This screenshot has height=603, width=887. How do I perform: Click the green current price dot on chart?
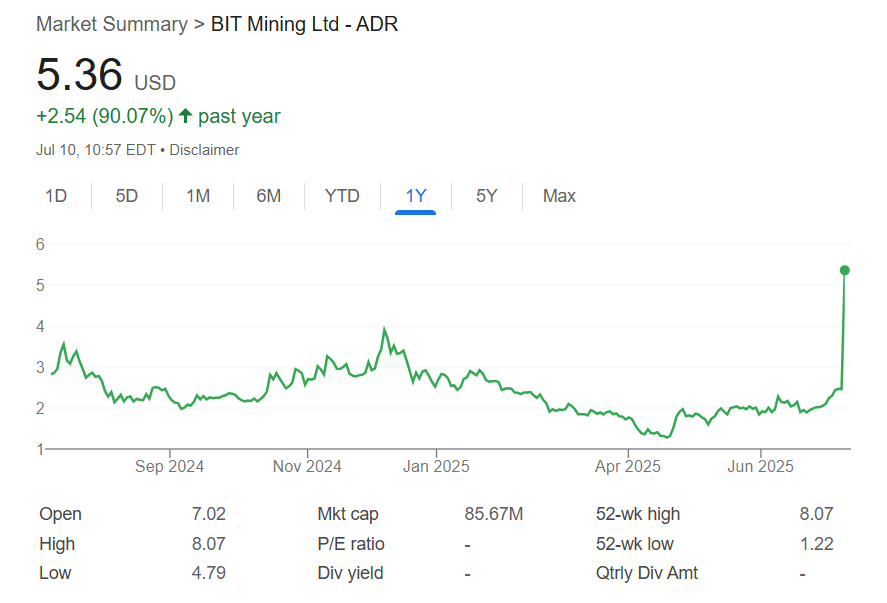coord(845,270)
